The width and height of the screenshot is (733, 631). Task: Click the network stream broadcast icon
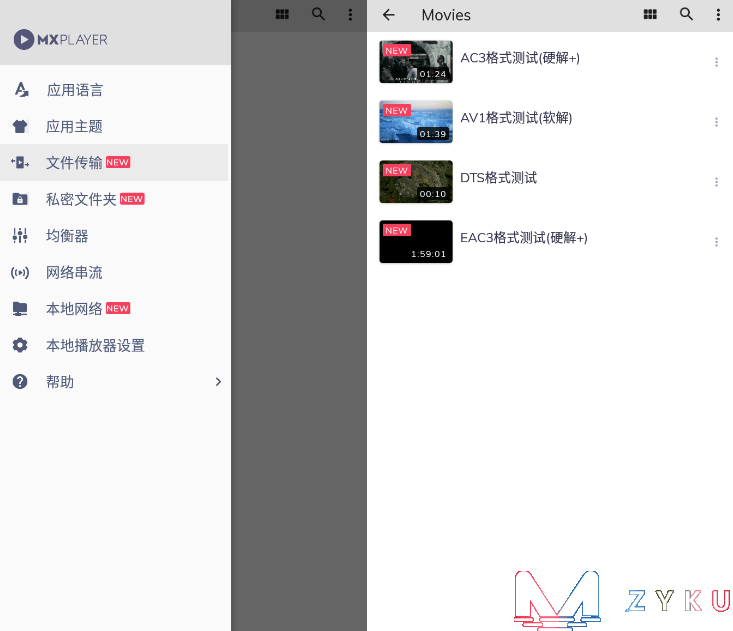20,272
